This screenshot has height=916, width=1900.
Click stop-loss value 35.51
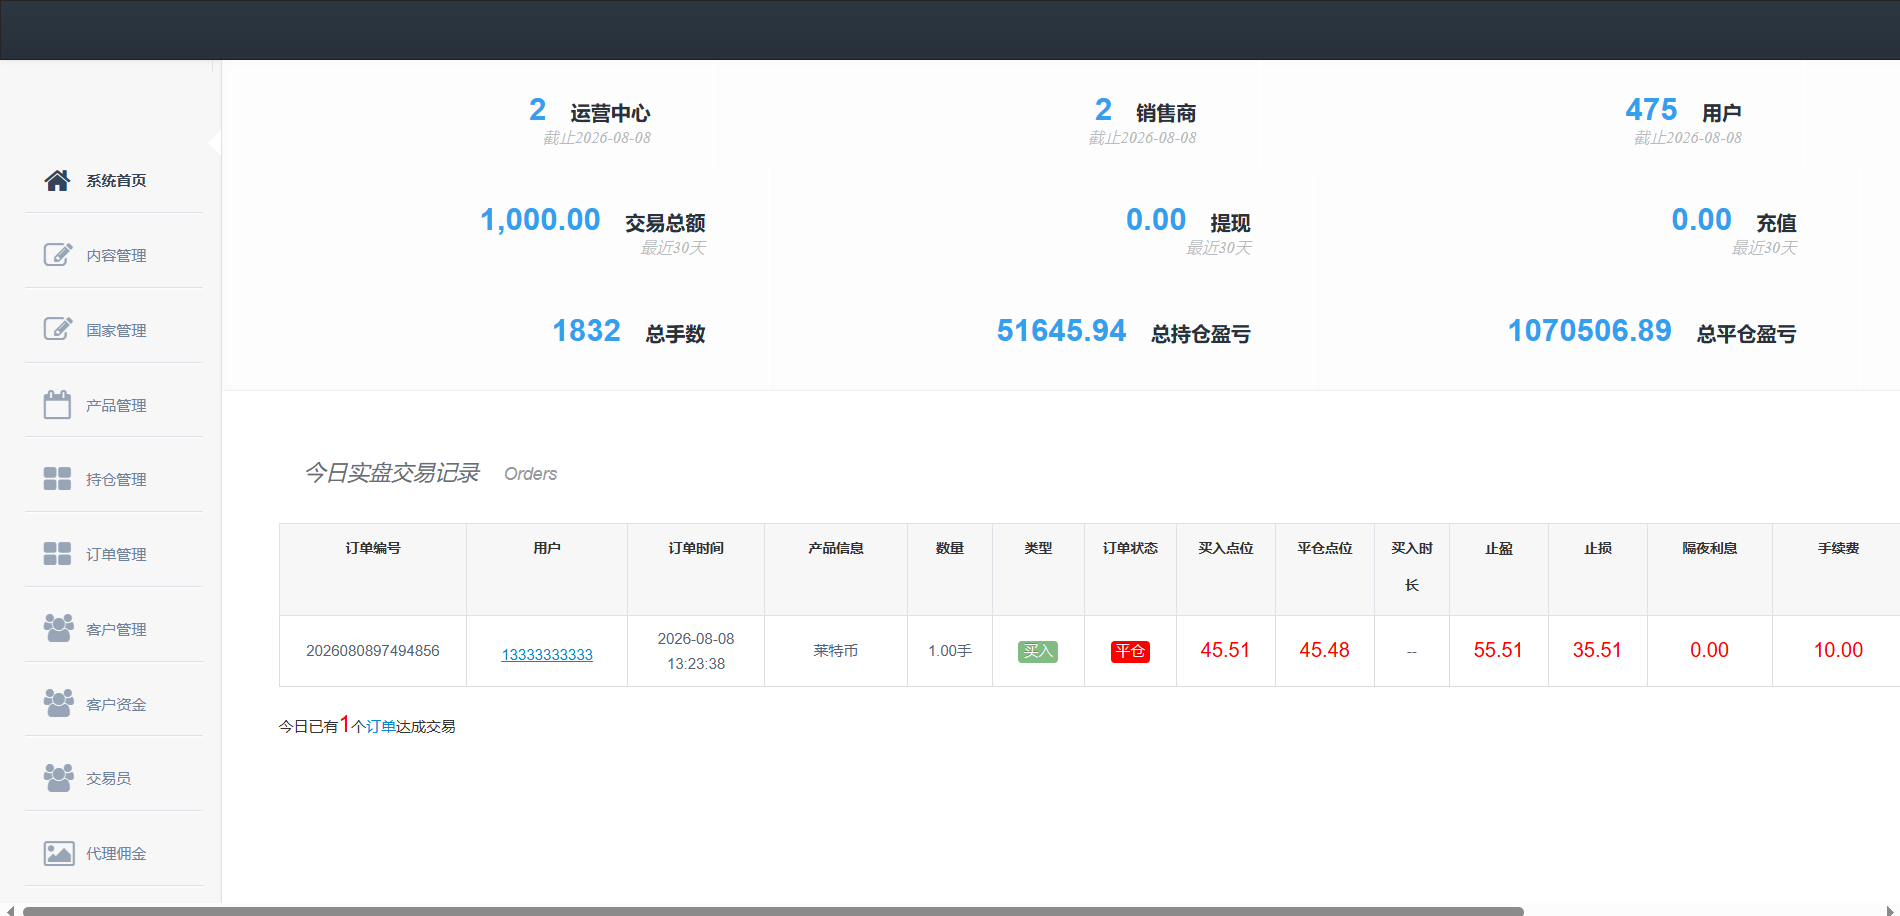point(1597,650)
